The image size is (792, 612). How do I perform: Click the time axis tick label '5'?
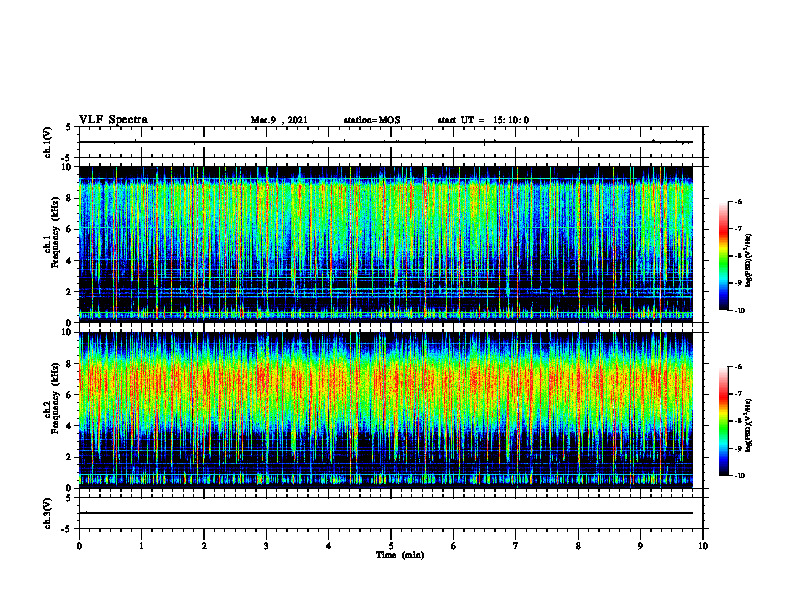pyautogui.click(x=391, y=546)
